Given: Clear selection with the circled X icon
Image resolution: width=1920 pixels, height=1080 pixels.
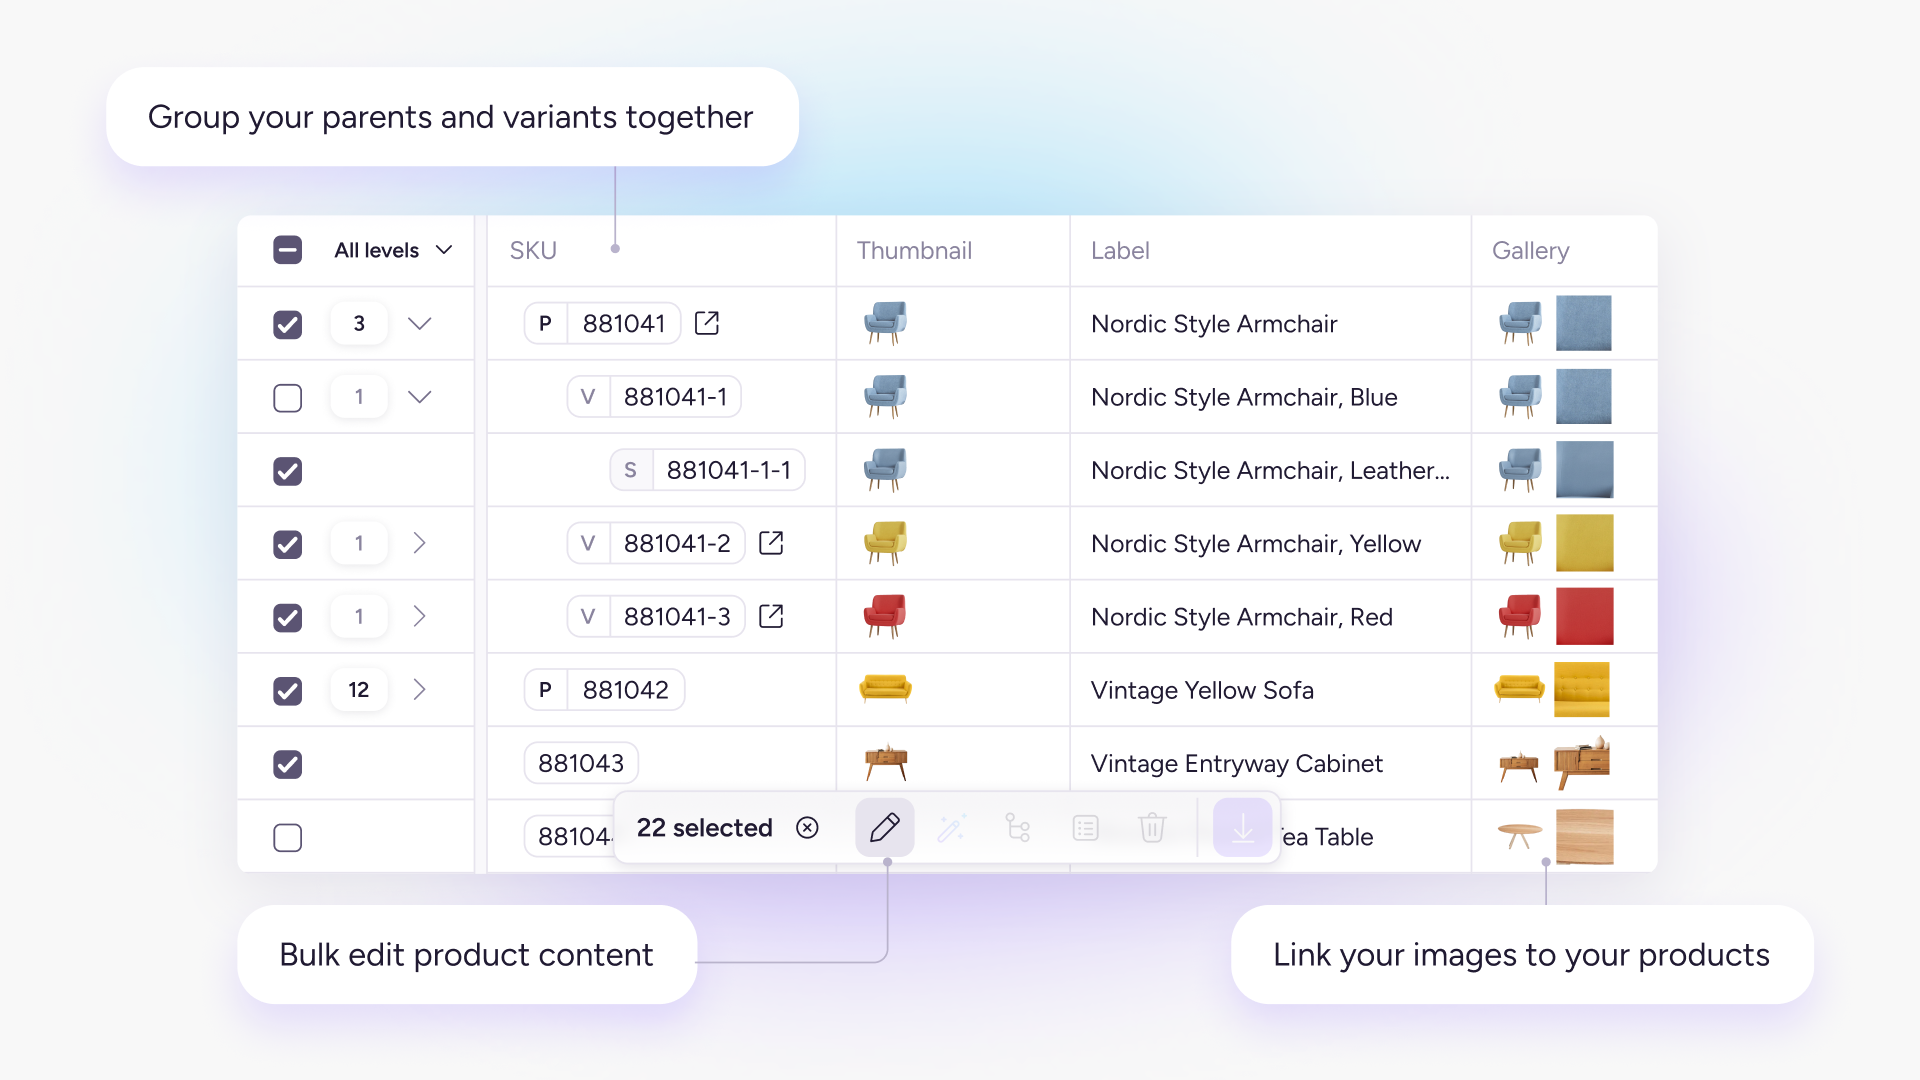Looking at the screenshot, I should pyautogui.click(x=807, y=828).
